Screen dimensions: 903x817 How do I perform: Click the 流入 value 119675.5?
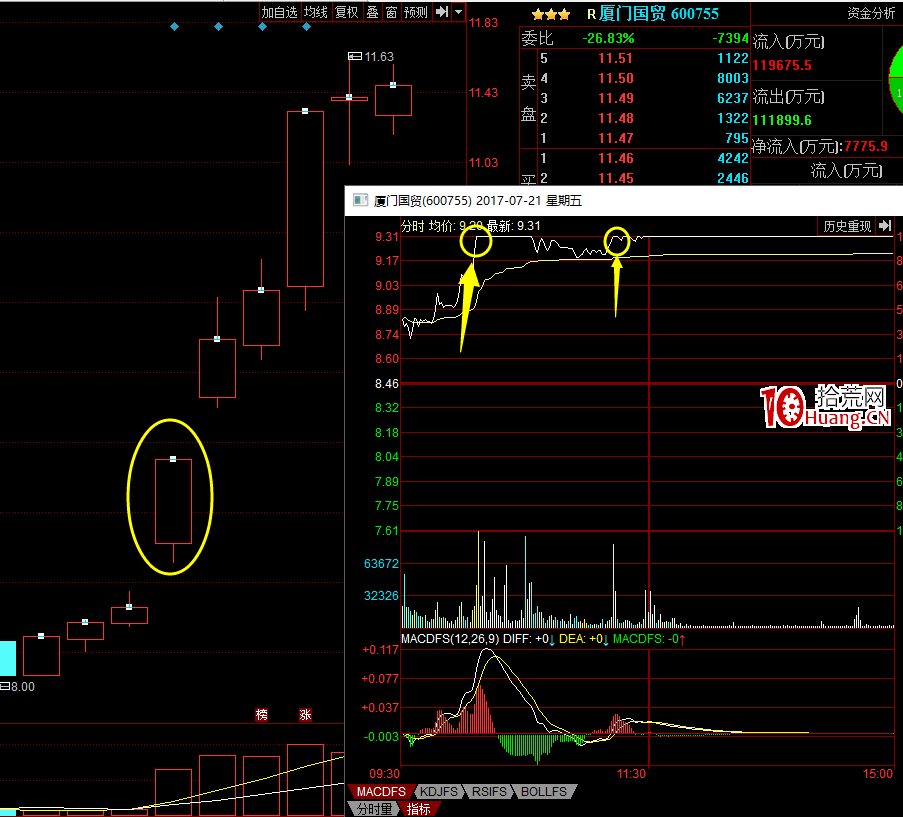[781, 65]
